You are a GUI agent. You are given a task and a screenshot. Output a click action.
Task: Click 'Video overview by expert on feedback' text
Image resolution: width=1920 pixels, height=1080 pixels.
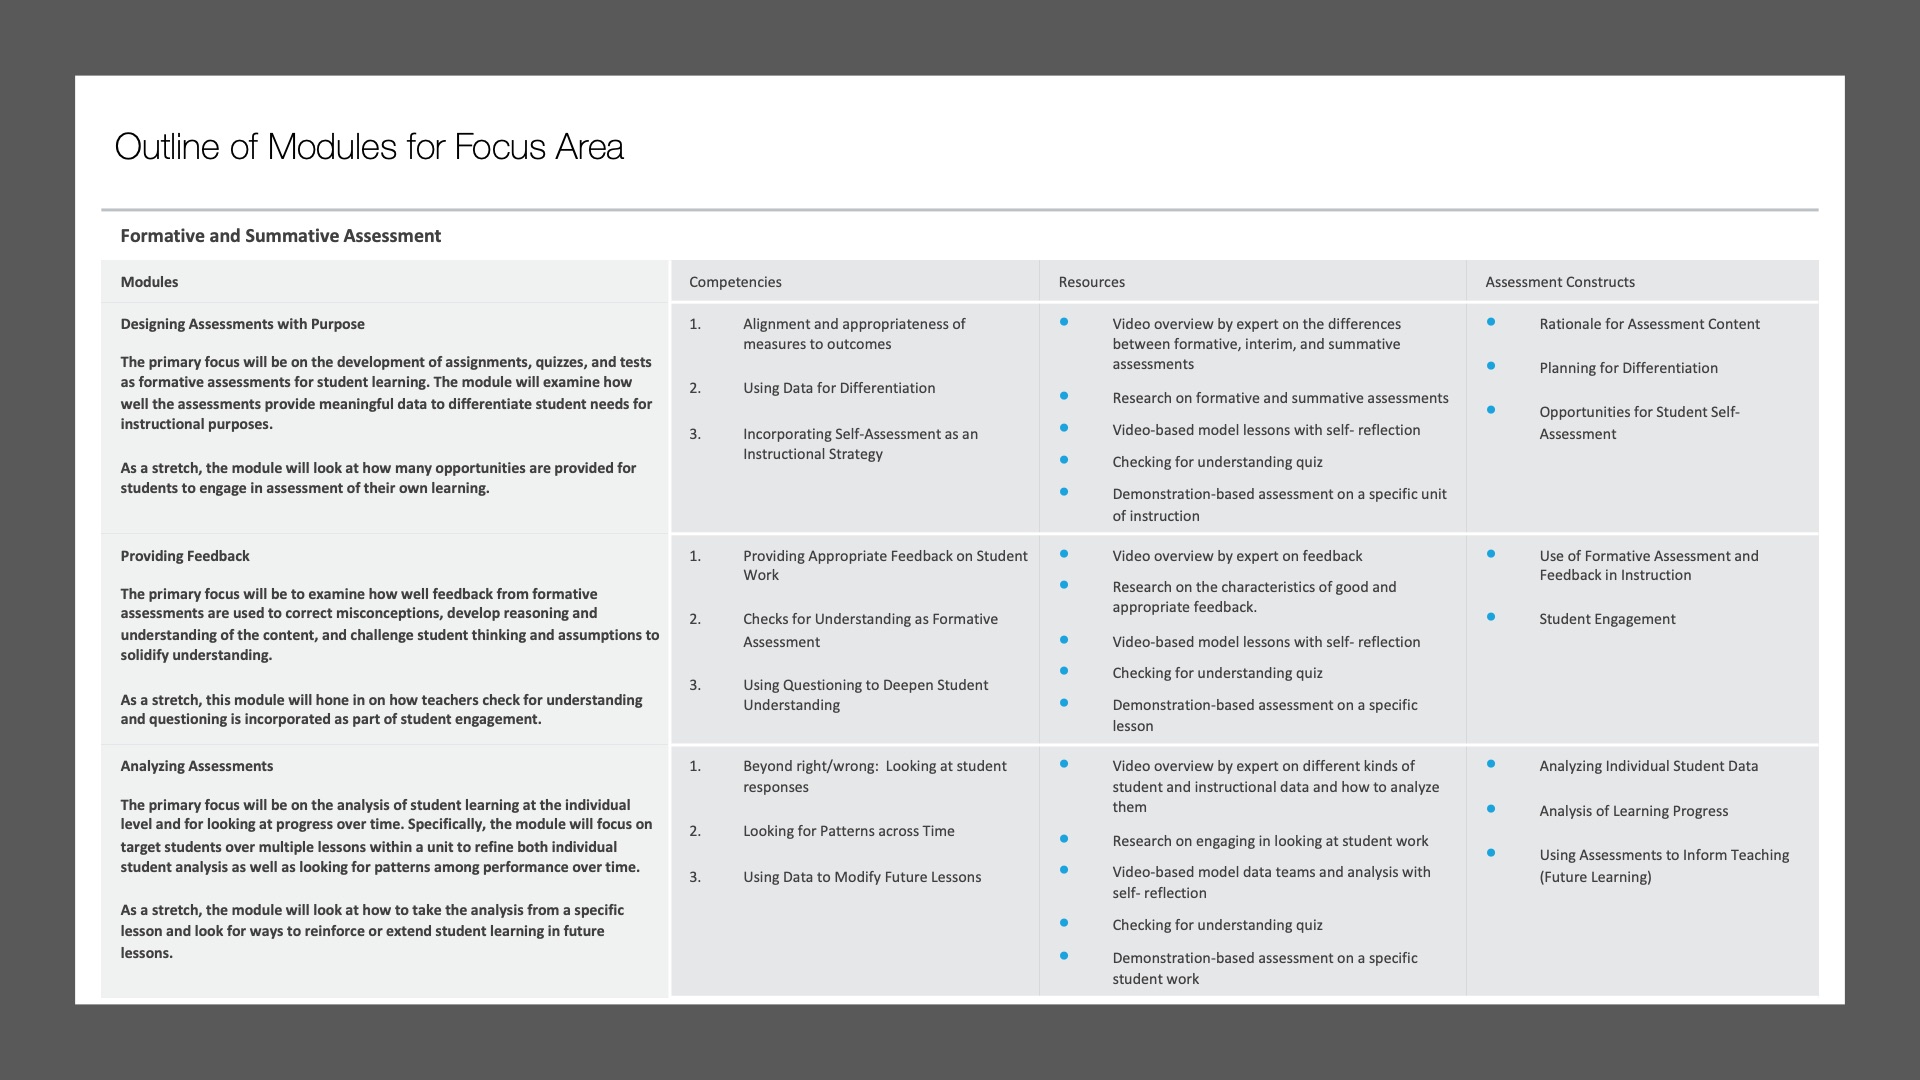(1237, 556)
